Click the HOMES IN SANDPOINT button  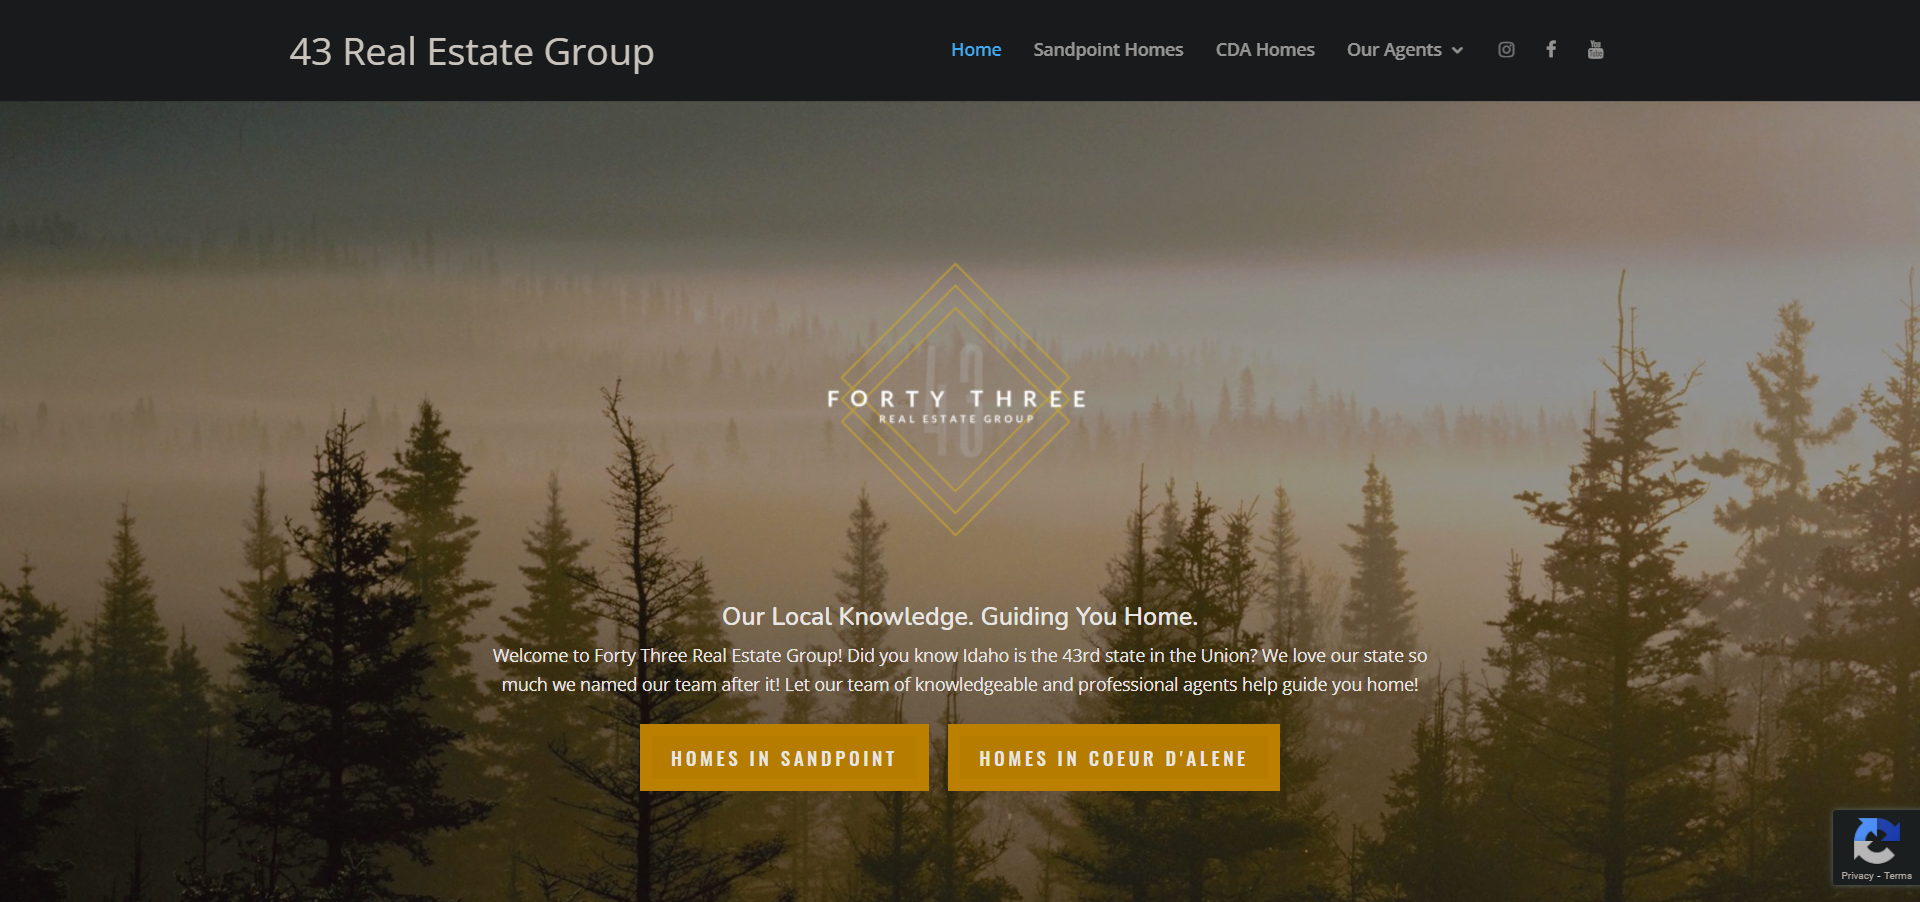click(784, 758)
